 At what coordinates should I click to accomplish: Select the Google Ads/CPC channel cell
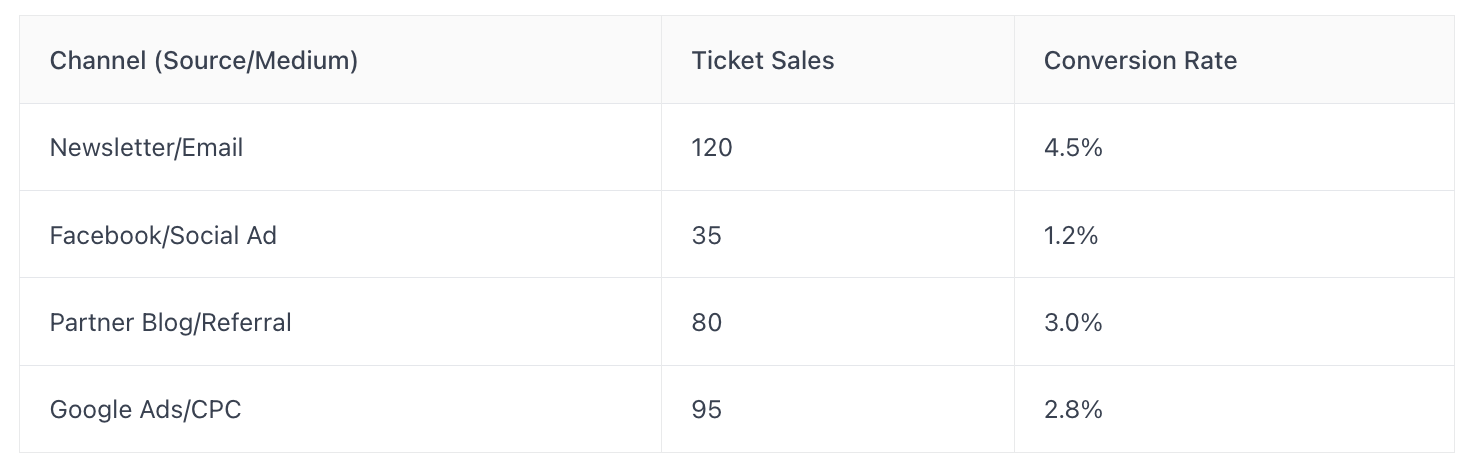340,409
